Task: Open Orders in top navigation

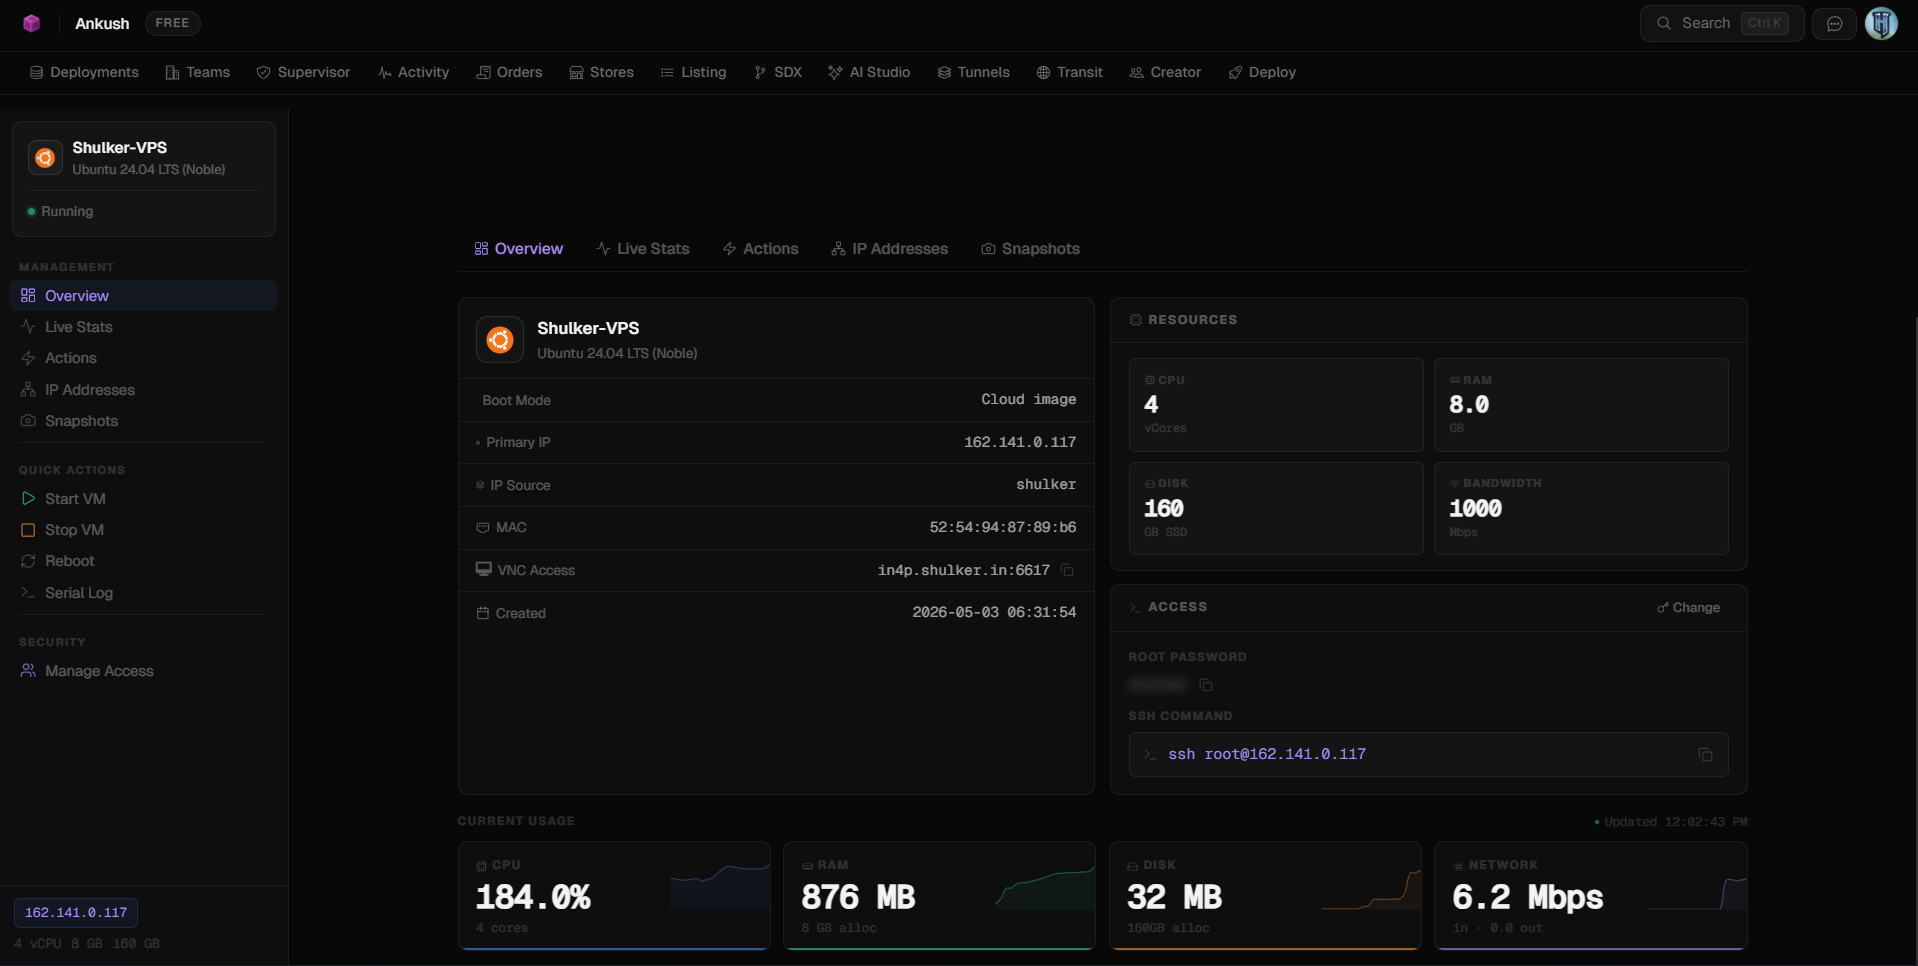Action: point(509,72)
